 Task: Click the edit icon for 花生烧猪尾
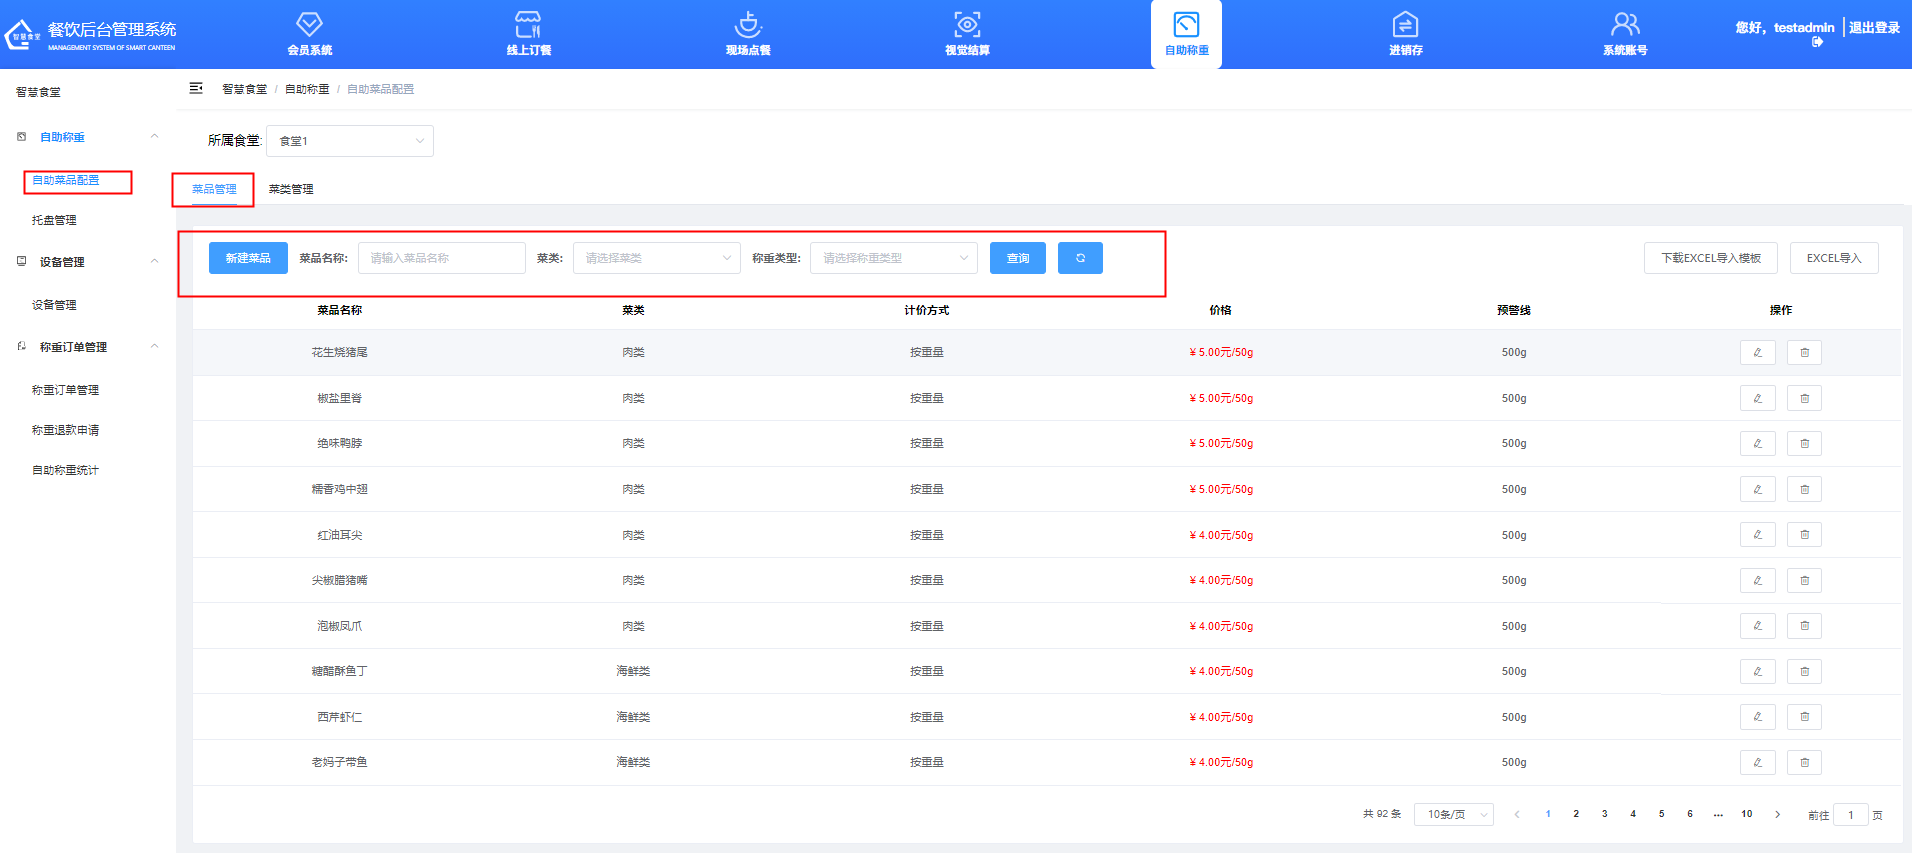pyautogui.click(x=1757, y=353)
